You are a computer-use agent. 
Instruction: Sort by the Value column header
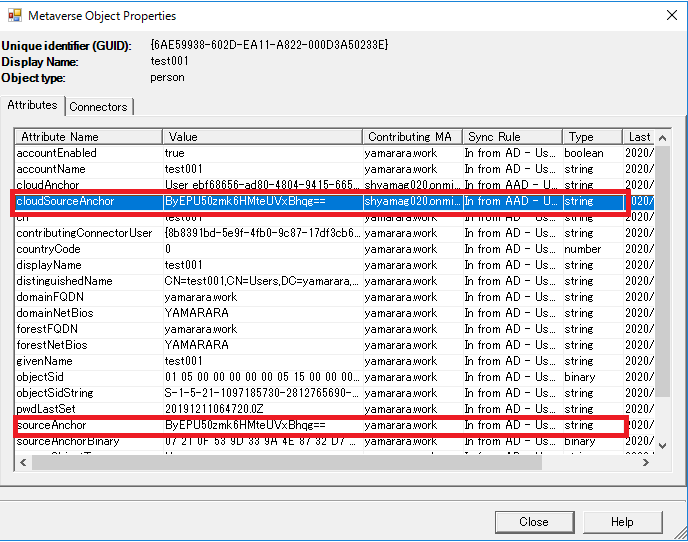262,137
